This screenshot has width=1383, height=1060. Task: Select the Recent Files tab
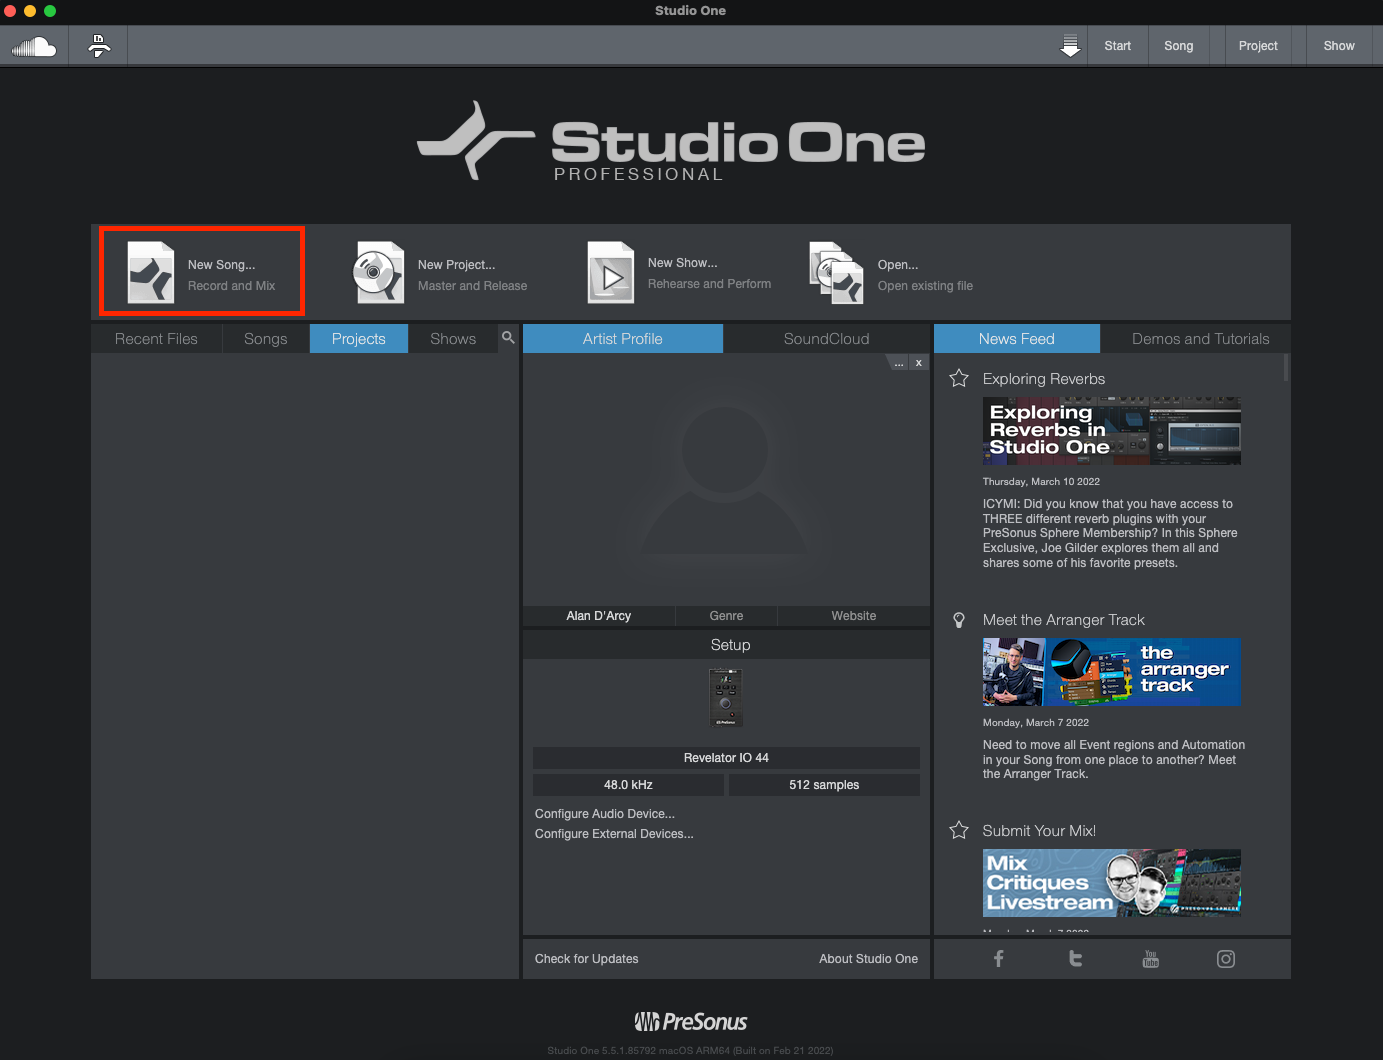click(x=156, y=339)
